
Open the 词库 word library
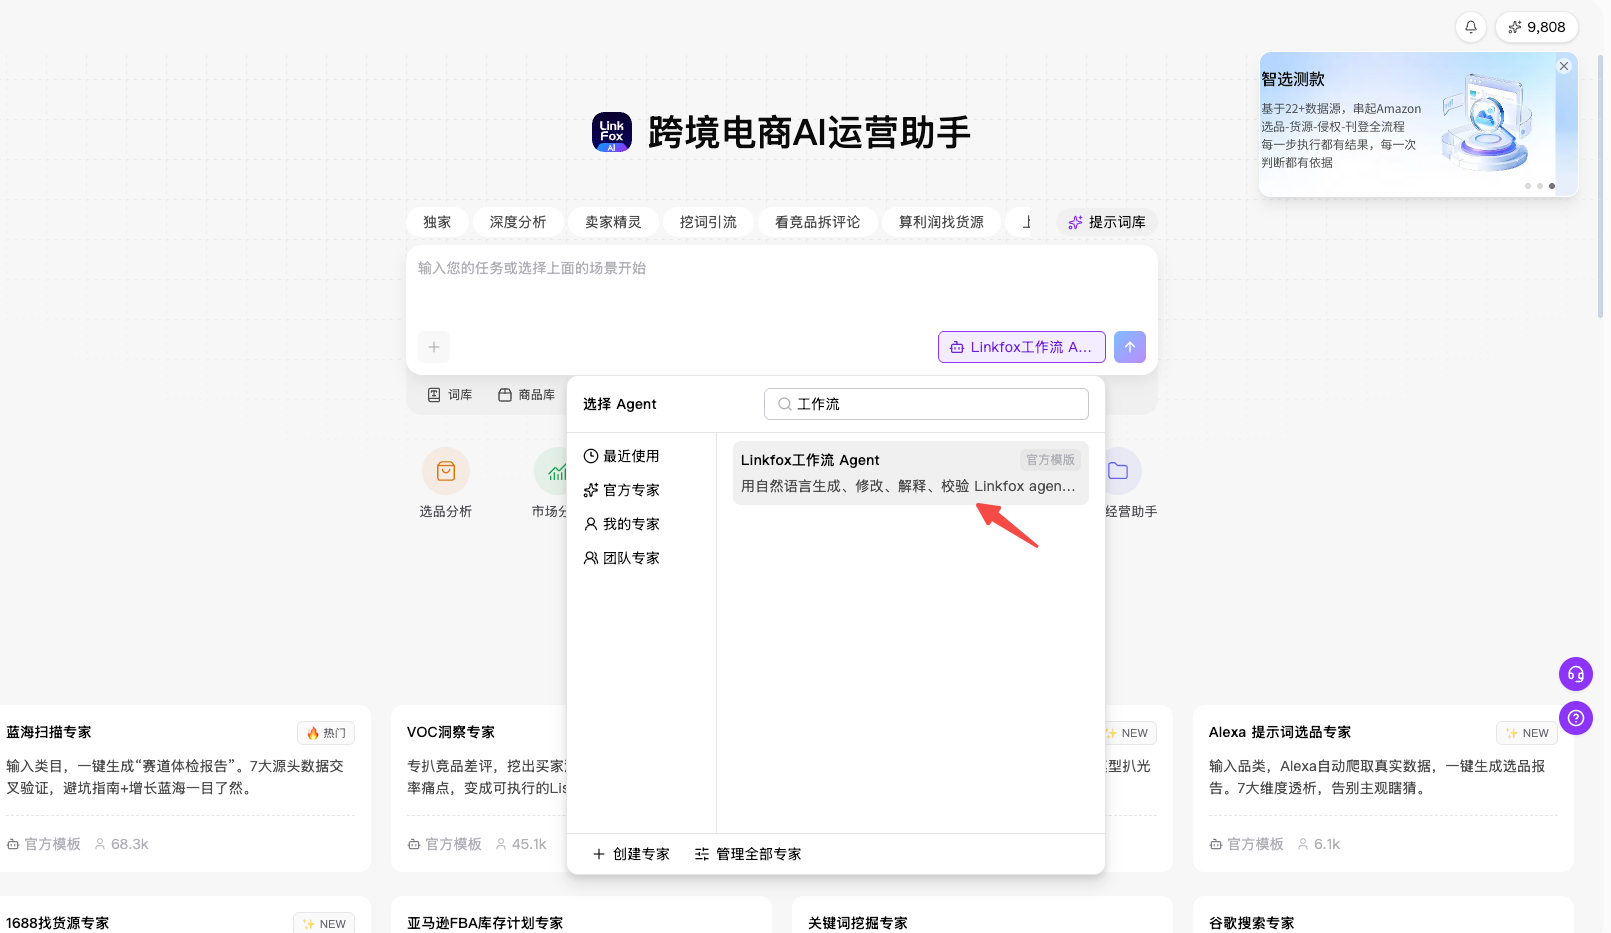(450, 395)
